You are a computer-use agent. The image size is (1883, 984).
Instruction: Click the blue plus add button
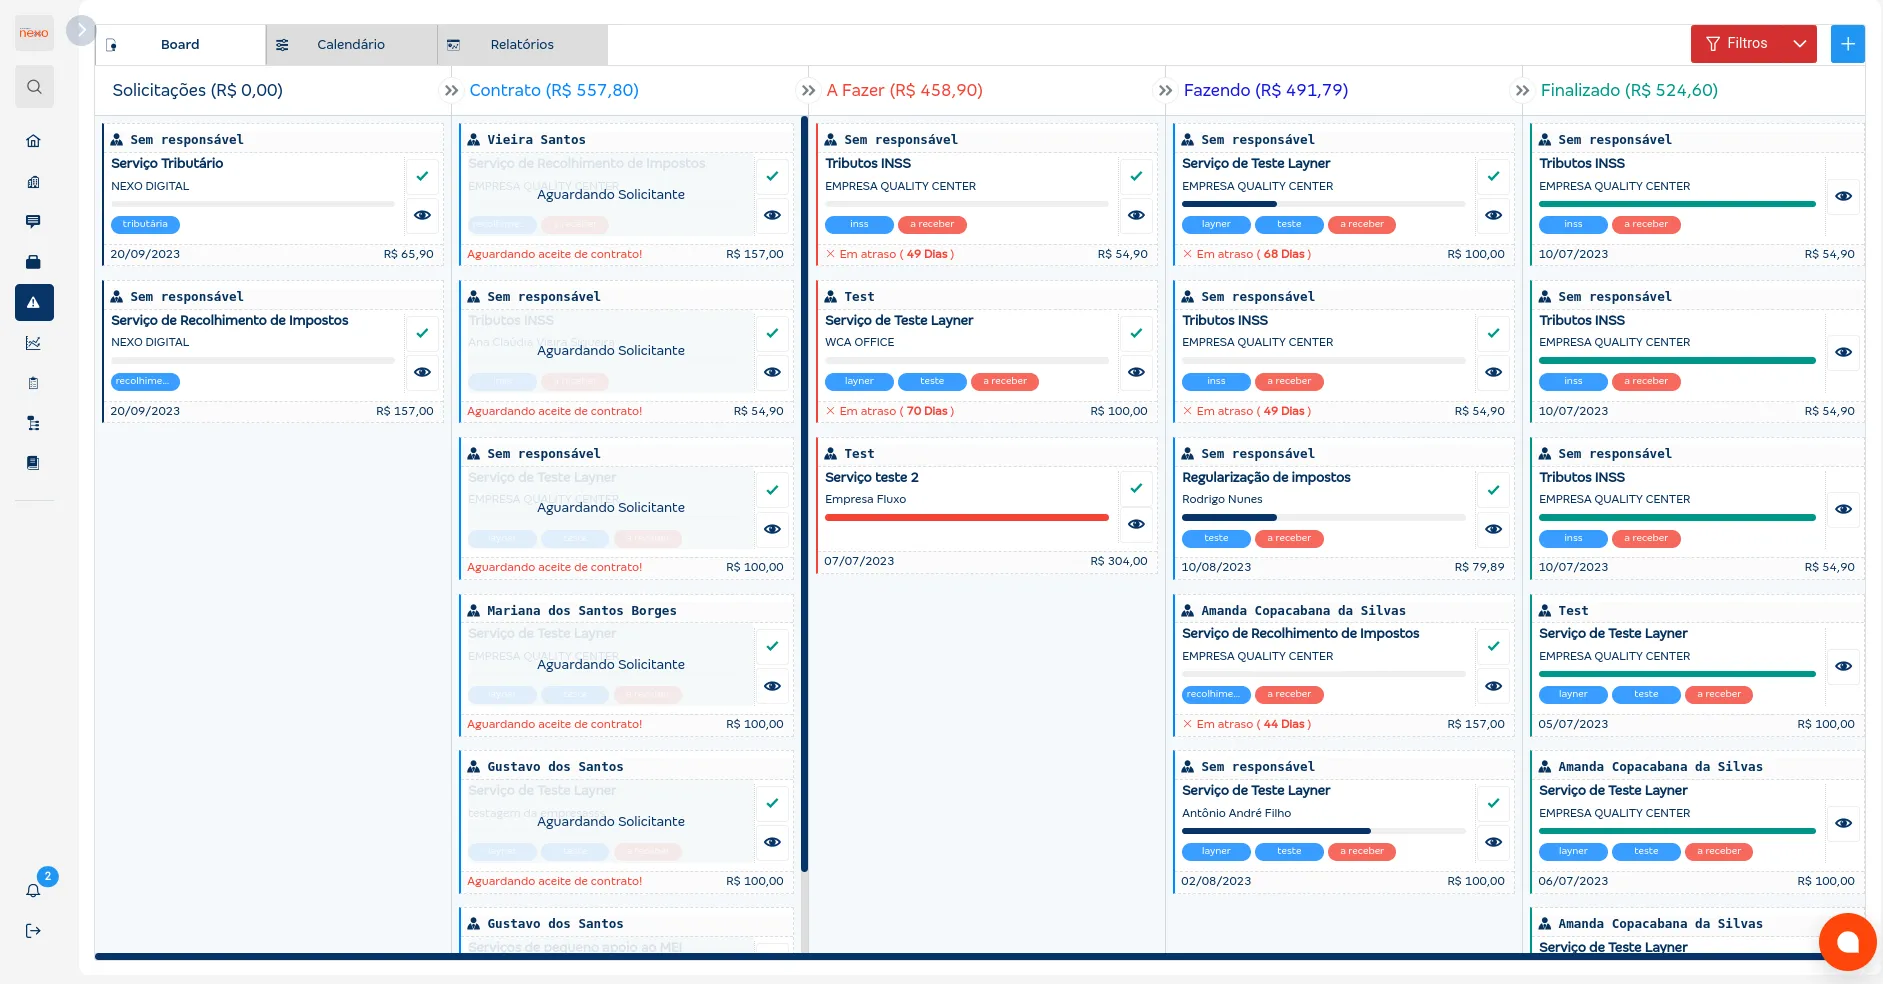pos(1848,44)
